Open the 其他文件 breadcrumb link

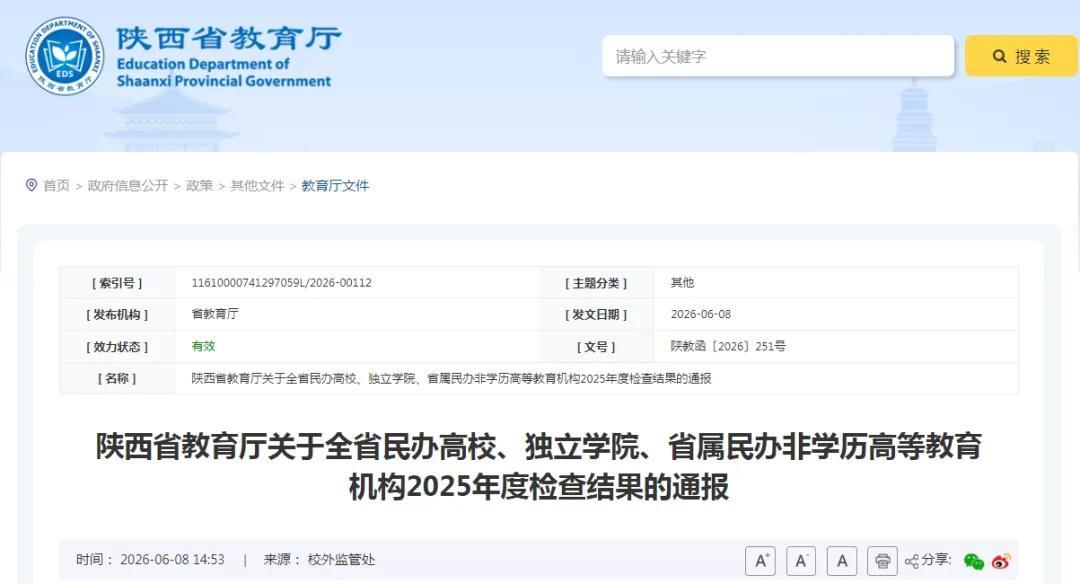257,185
